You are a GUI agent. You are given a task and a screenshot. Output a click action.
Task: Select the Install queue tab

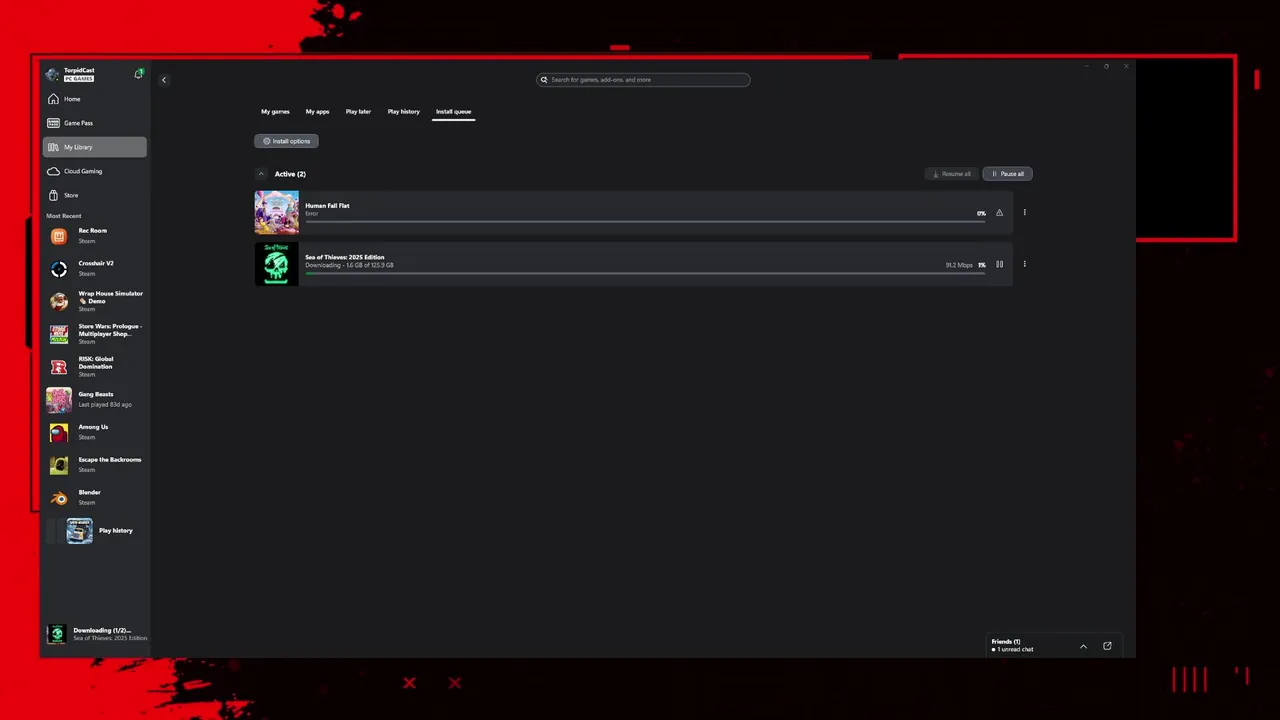(453, 112)
